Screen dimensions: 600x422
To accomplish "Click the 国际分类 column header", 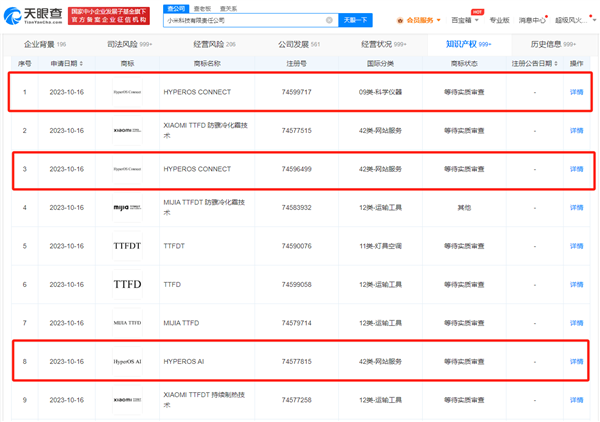I will [380, 64].
